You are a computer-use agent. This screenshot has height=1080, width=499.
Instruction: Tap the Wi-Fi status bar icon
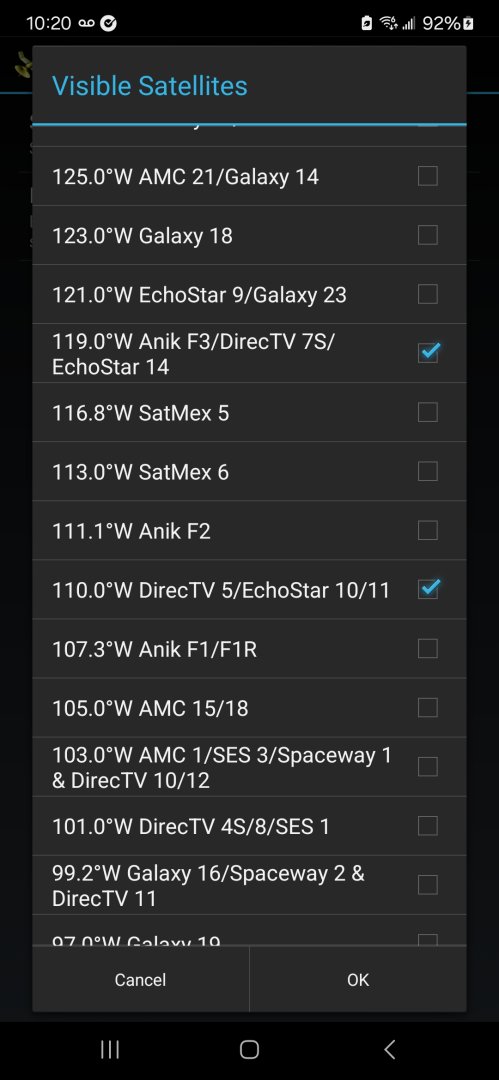pyautogui.click(x=389, y=23)
